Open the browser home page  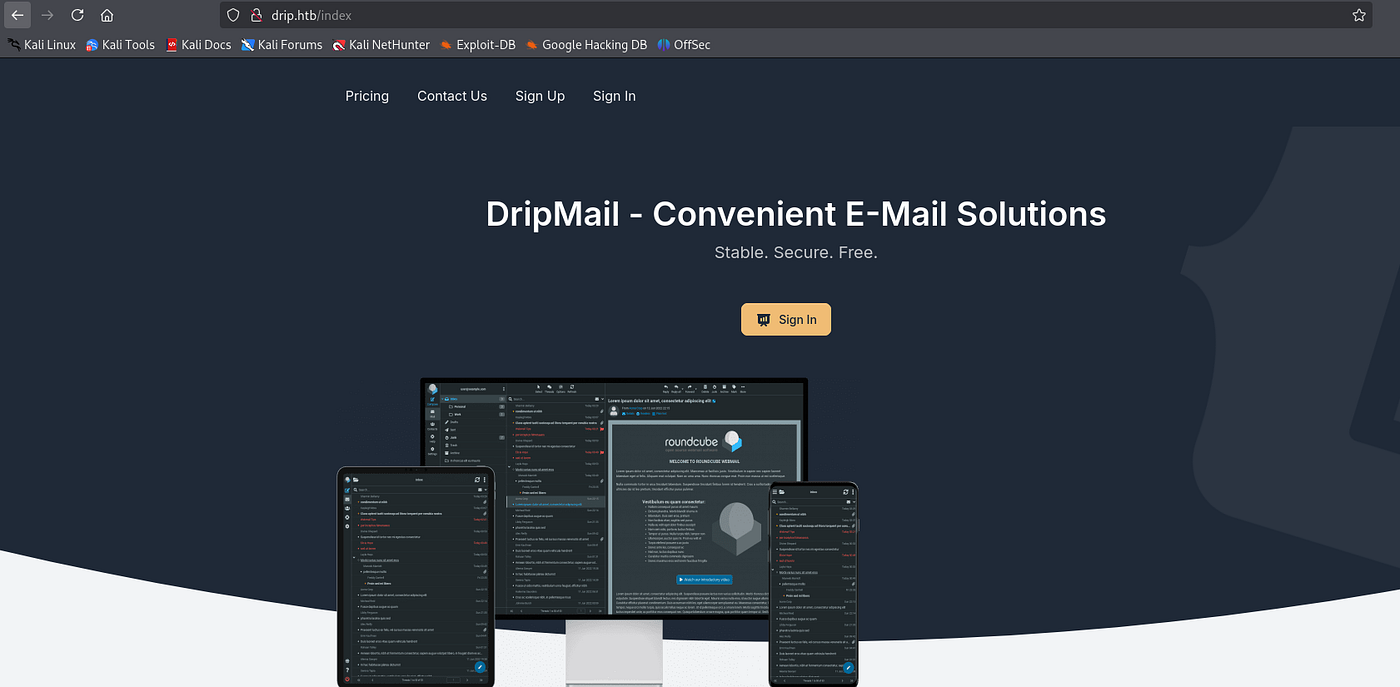pos(107,15)
